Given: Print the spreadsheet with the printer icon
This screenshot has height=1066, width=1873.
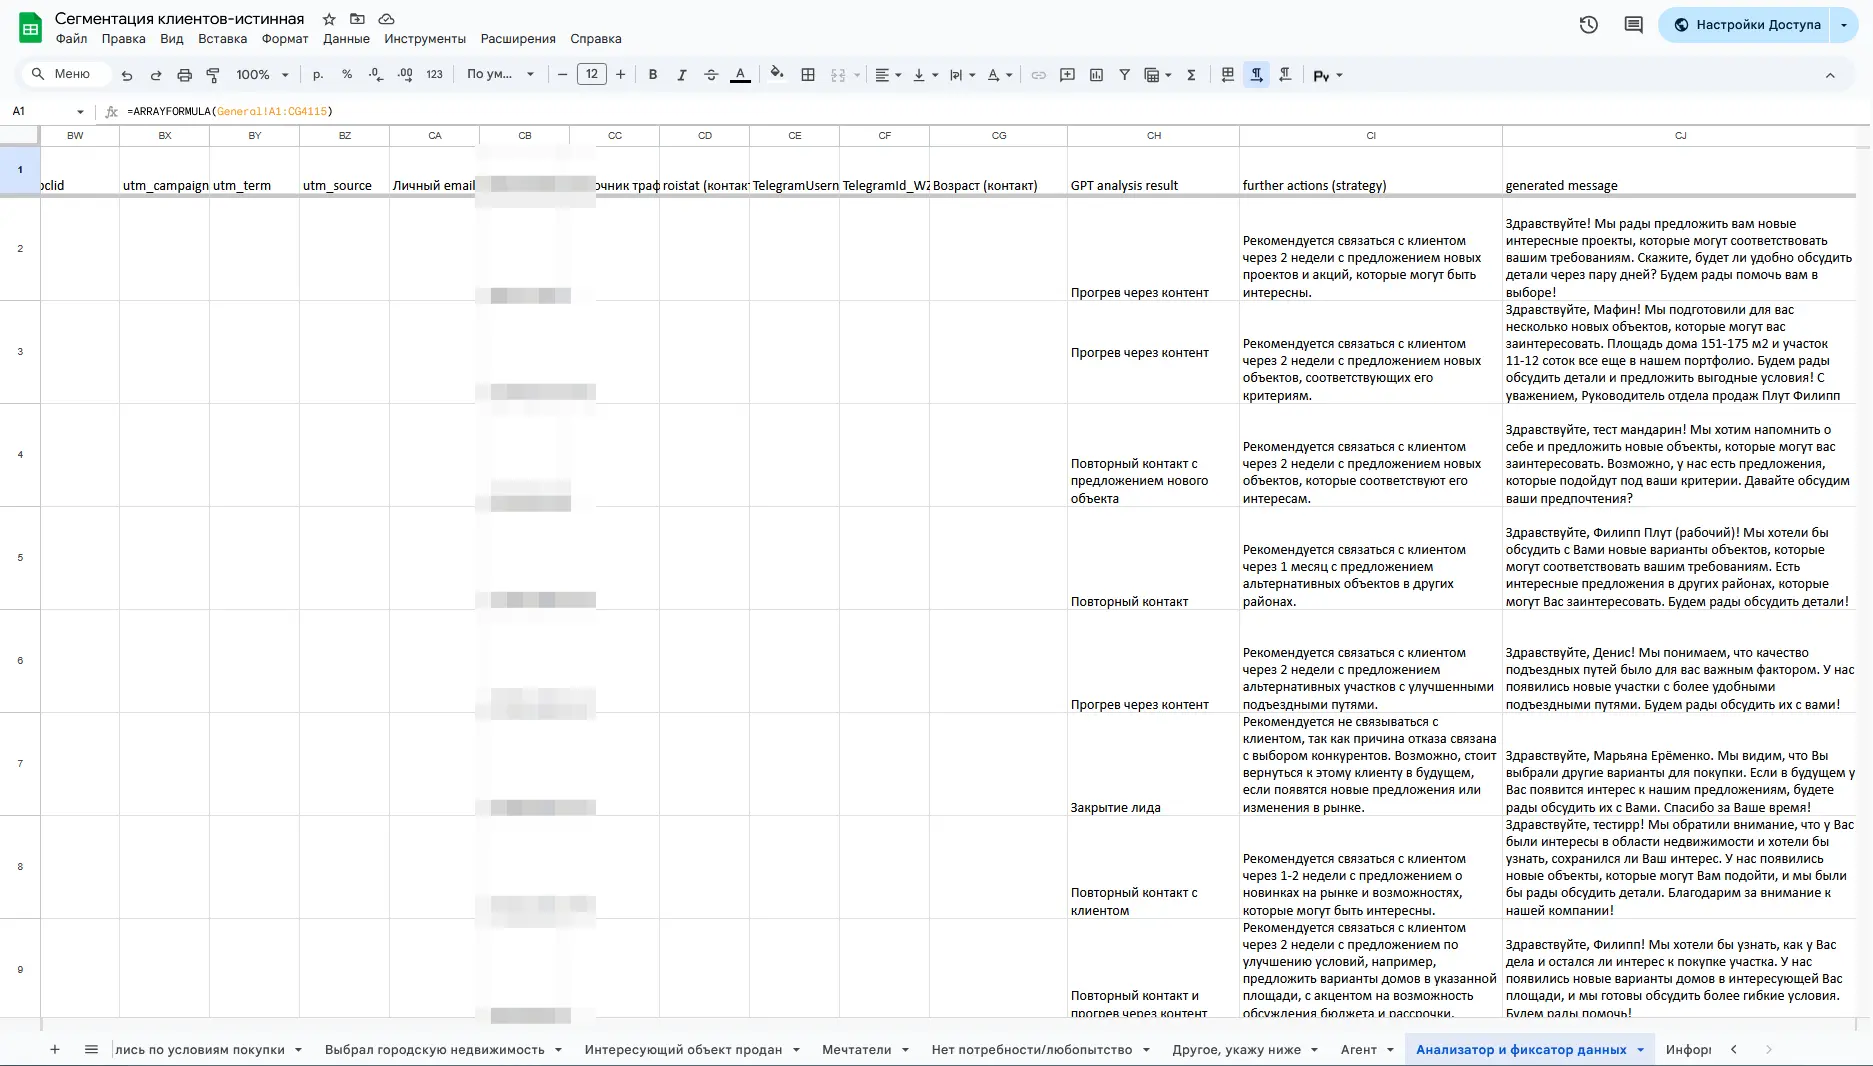Looking at the screenshot, I should pos(184,75).
